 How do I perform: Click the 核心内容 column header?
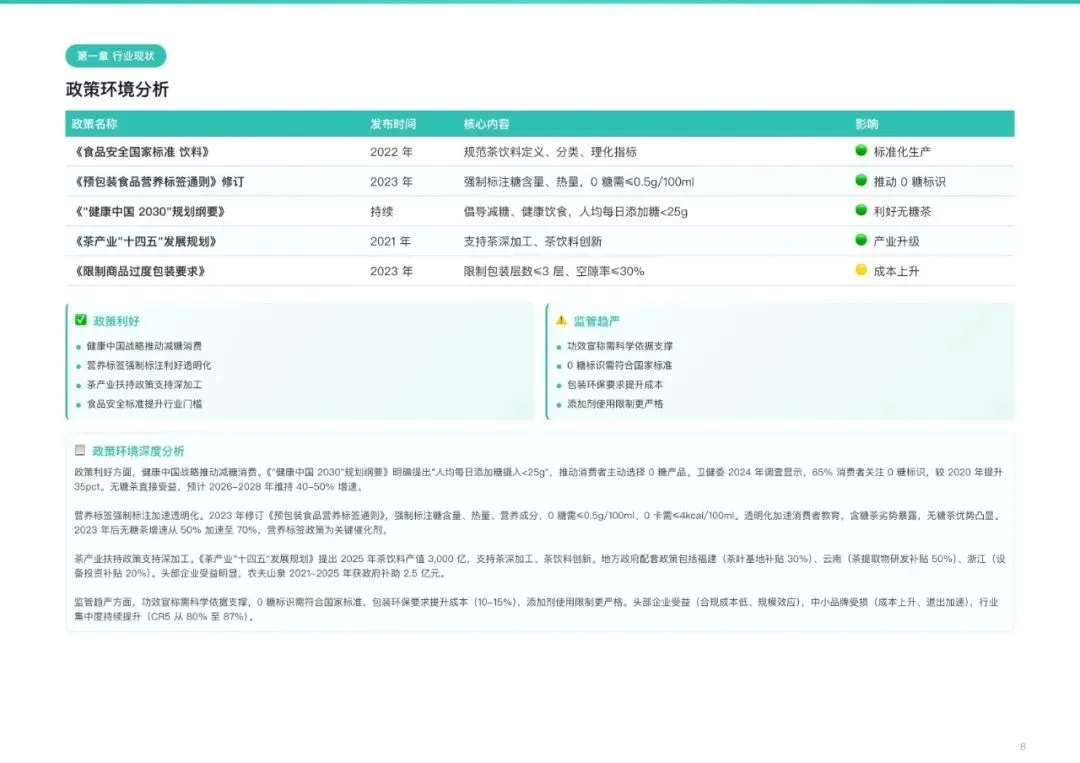click(x=486, y=124)
